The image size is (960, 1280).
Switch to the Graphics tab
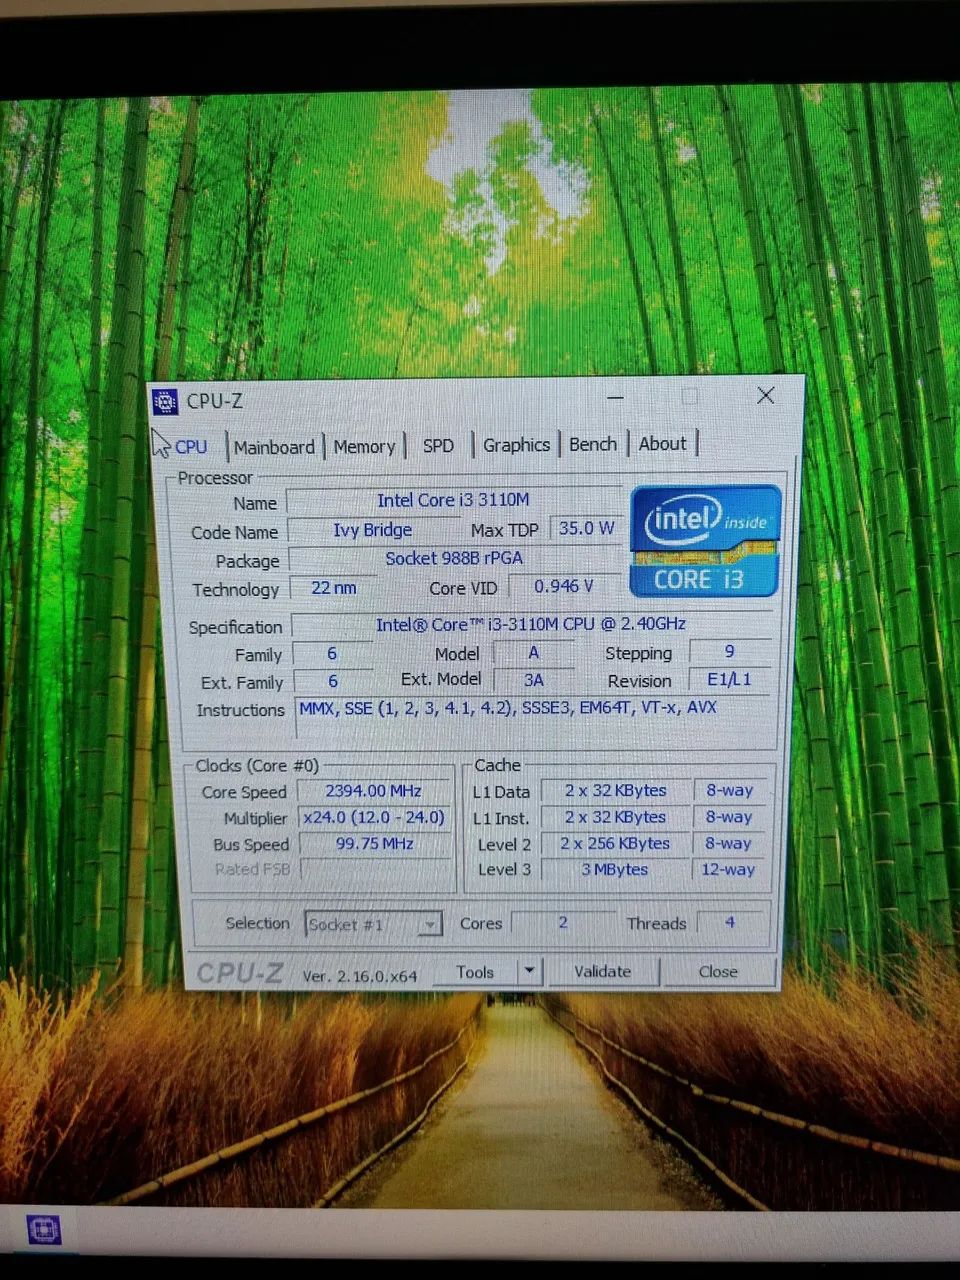coord(516,444)
